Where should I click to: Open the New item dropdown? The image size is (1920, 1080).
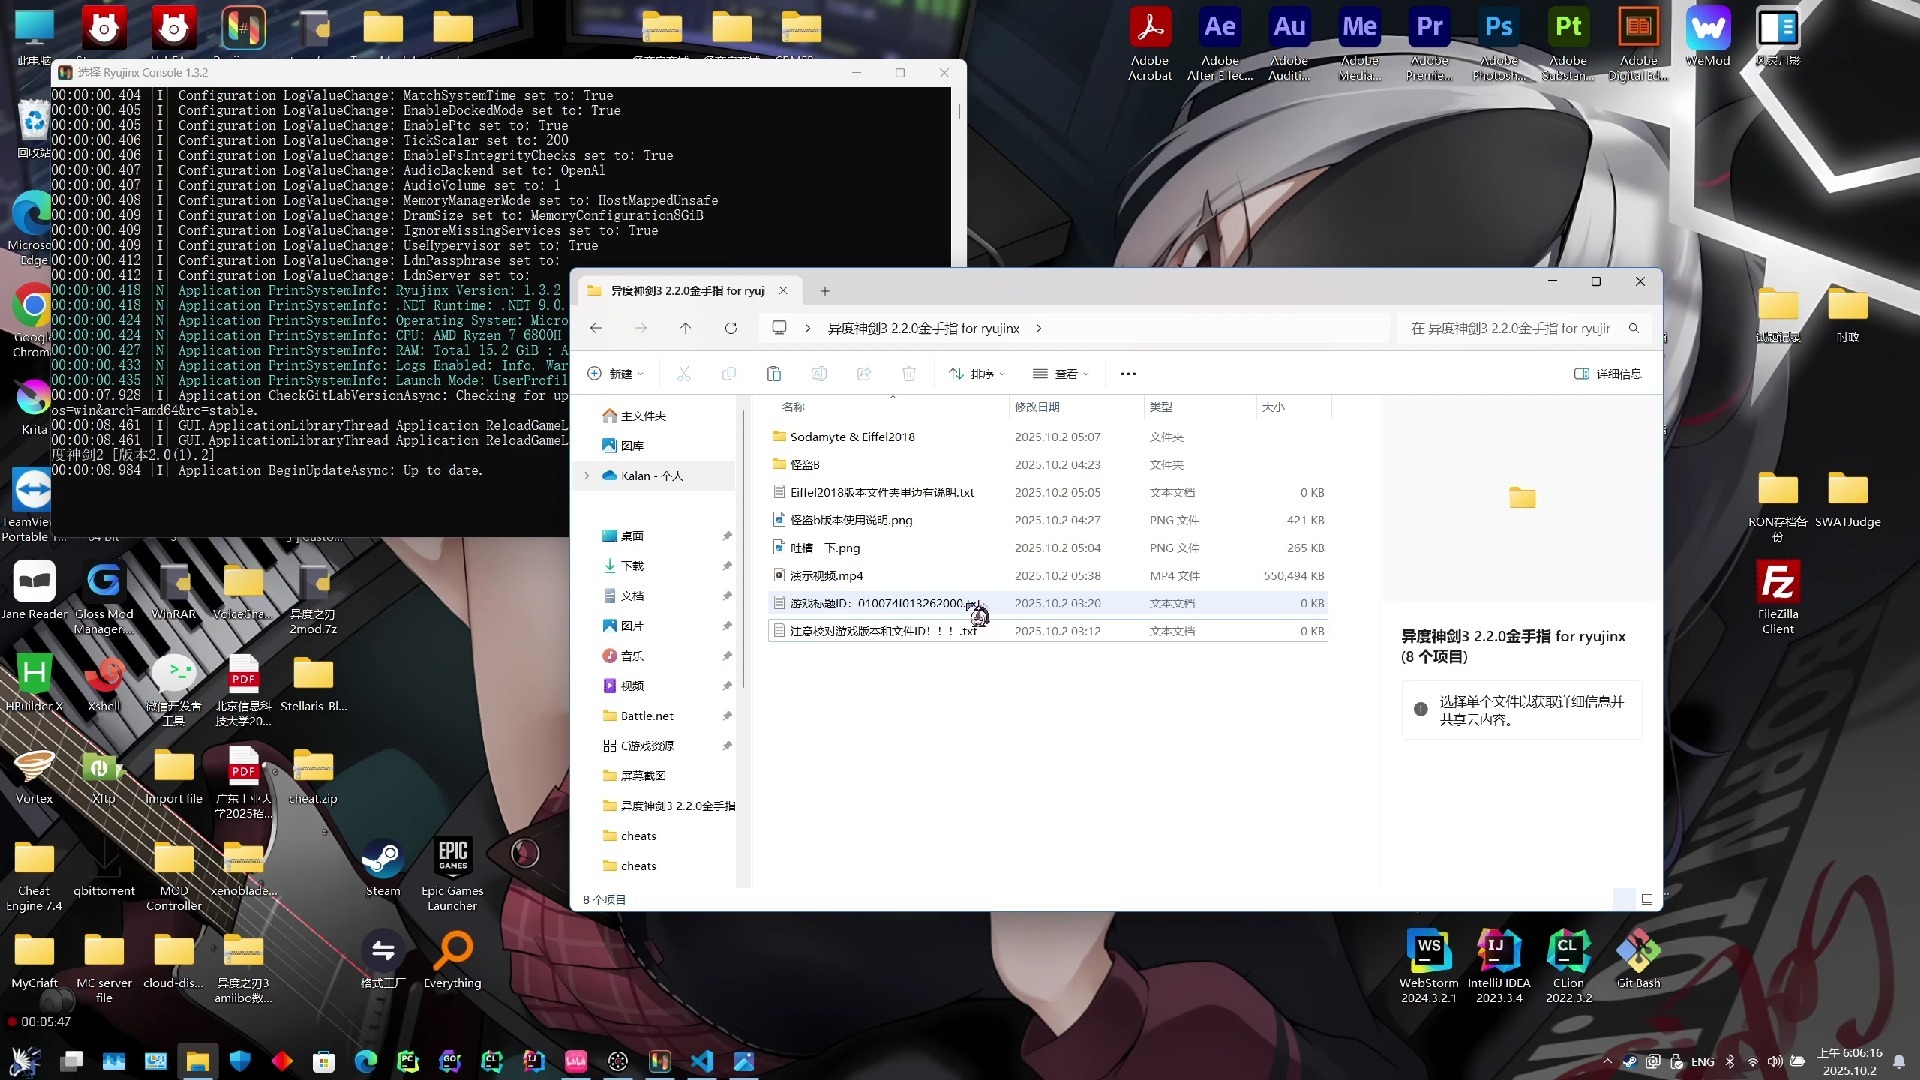616,374
